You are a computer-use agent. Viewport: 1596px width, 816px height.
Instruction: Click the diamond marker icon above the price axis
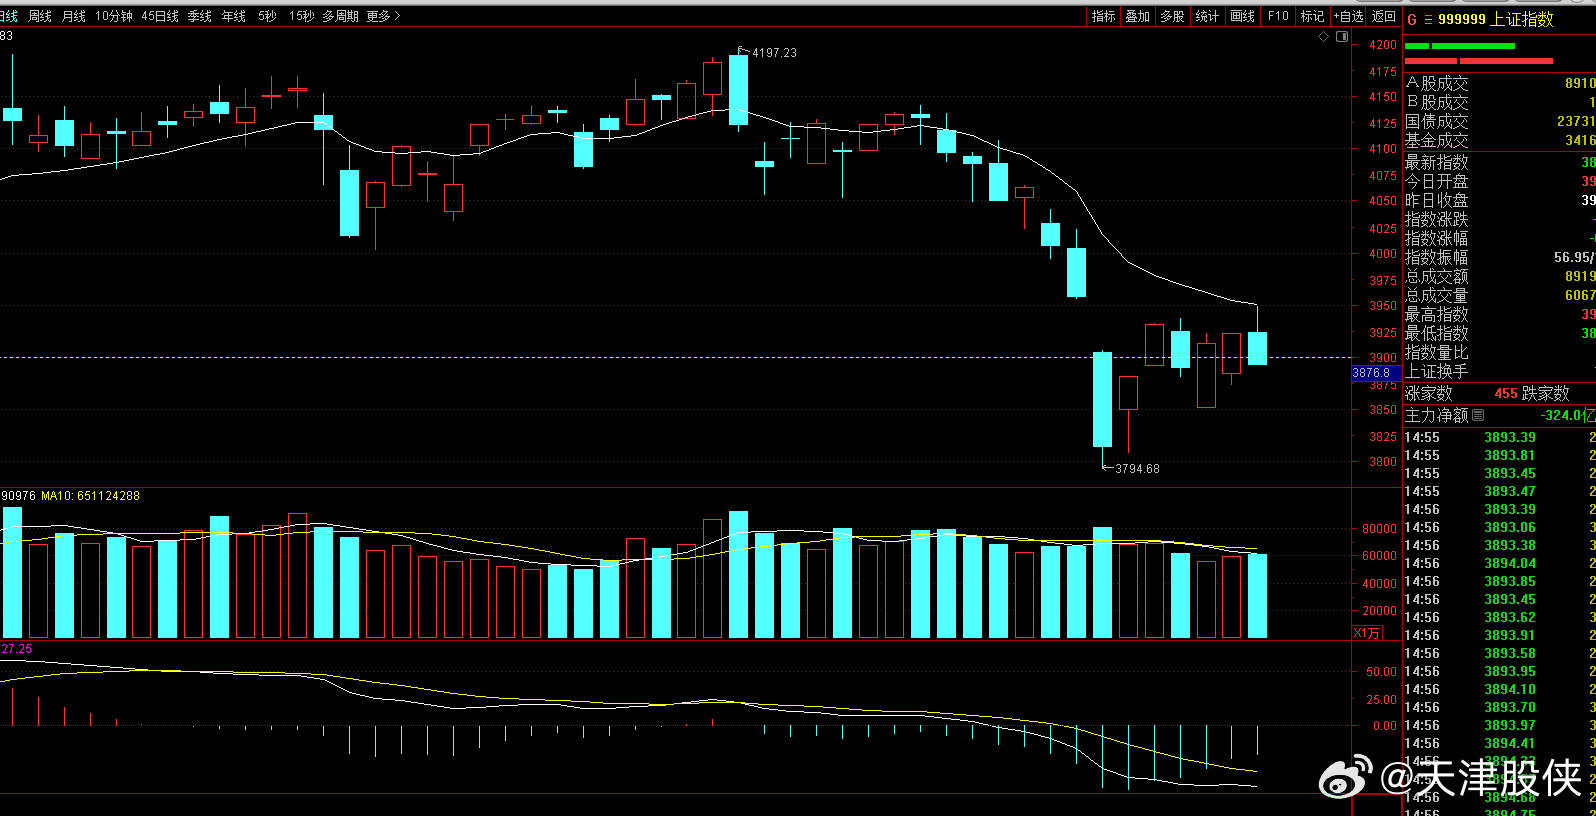point(1324,36)
